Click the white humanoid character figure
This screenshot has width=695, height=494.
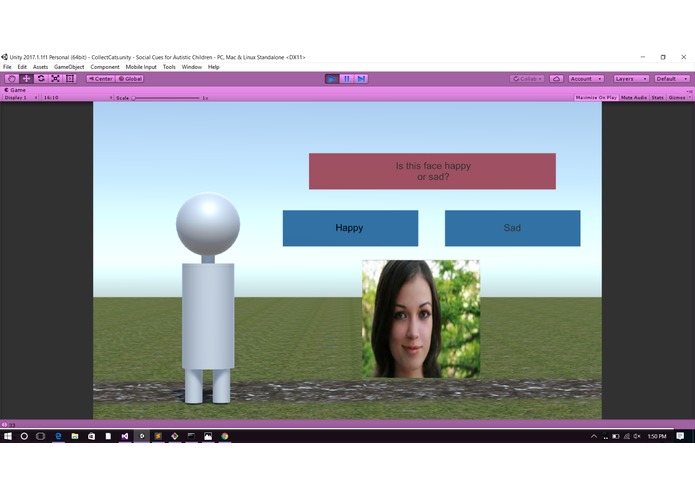pos(208,298)
